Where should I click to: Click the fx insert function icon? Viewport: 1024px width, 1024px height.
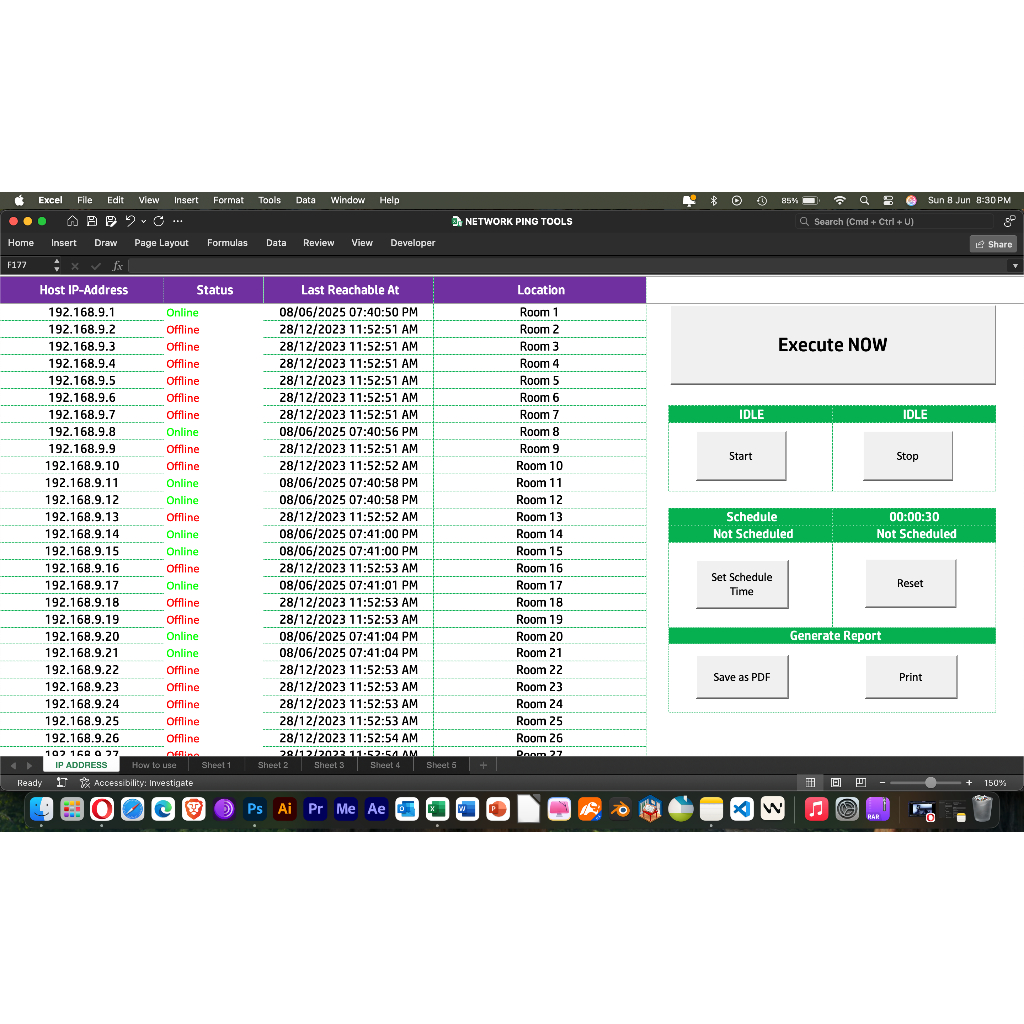[x=117, y=266]
